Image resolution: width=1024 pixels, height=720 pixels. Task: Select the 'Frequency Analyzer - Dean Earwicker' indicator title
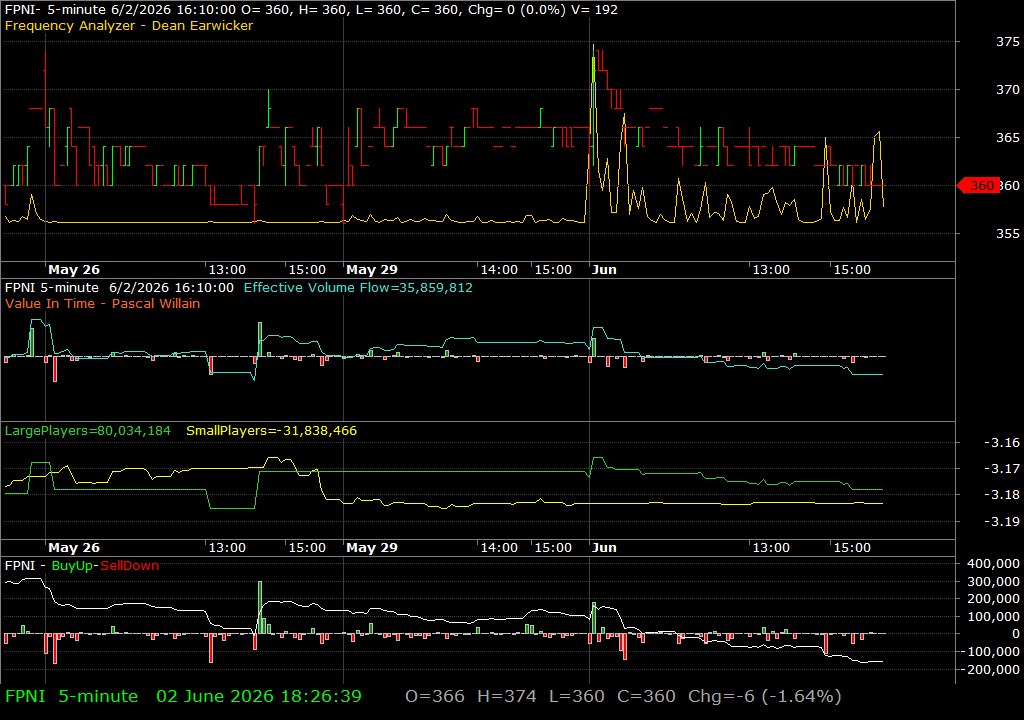tap(129, 25)
